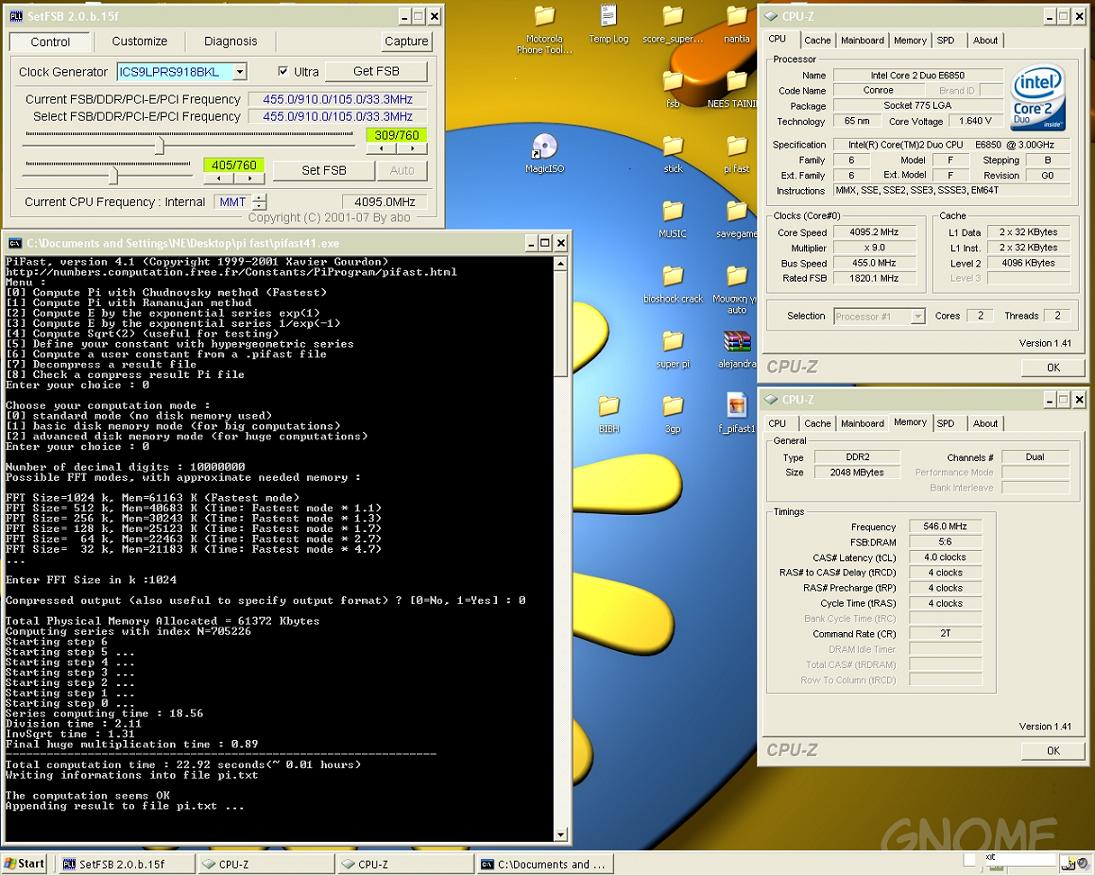The image size is (1095, 876).
Task: Click the memory Frequency value 546.0 MHz
Action: 945,526
